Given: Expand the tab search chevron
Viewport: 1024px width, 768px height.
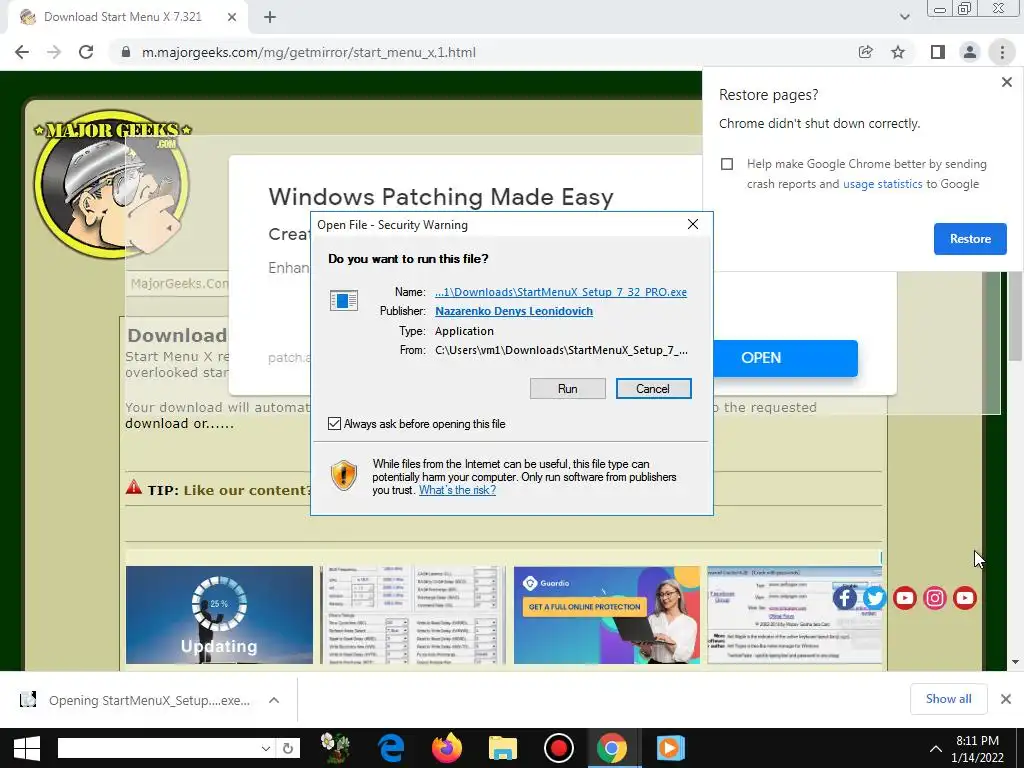Looking at the screenshot, I should click(904, 17).
